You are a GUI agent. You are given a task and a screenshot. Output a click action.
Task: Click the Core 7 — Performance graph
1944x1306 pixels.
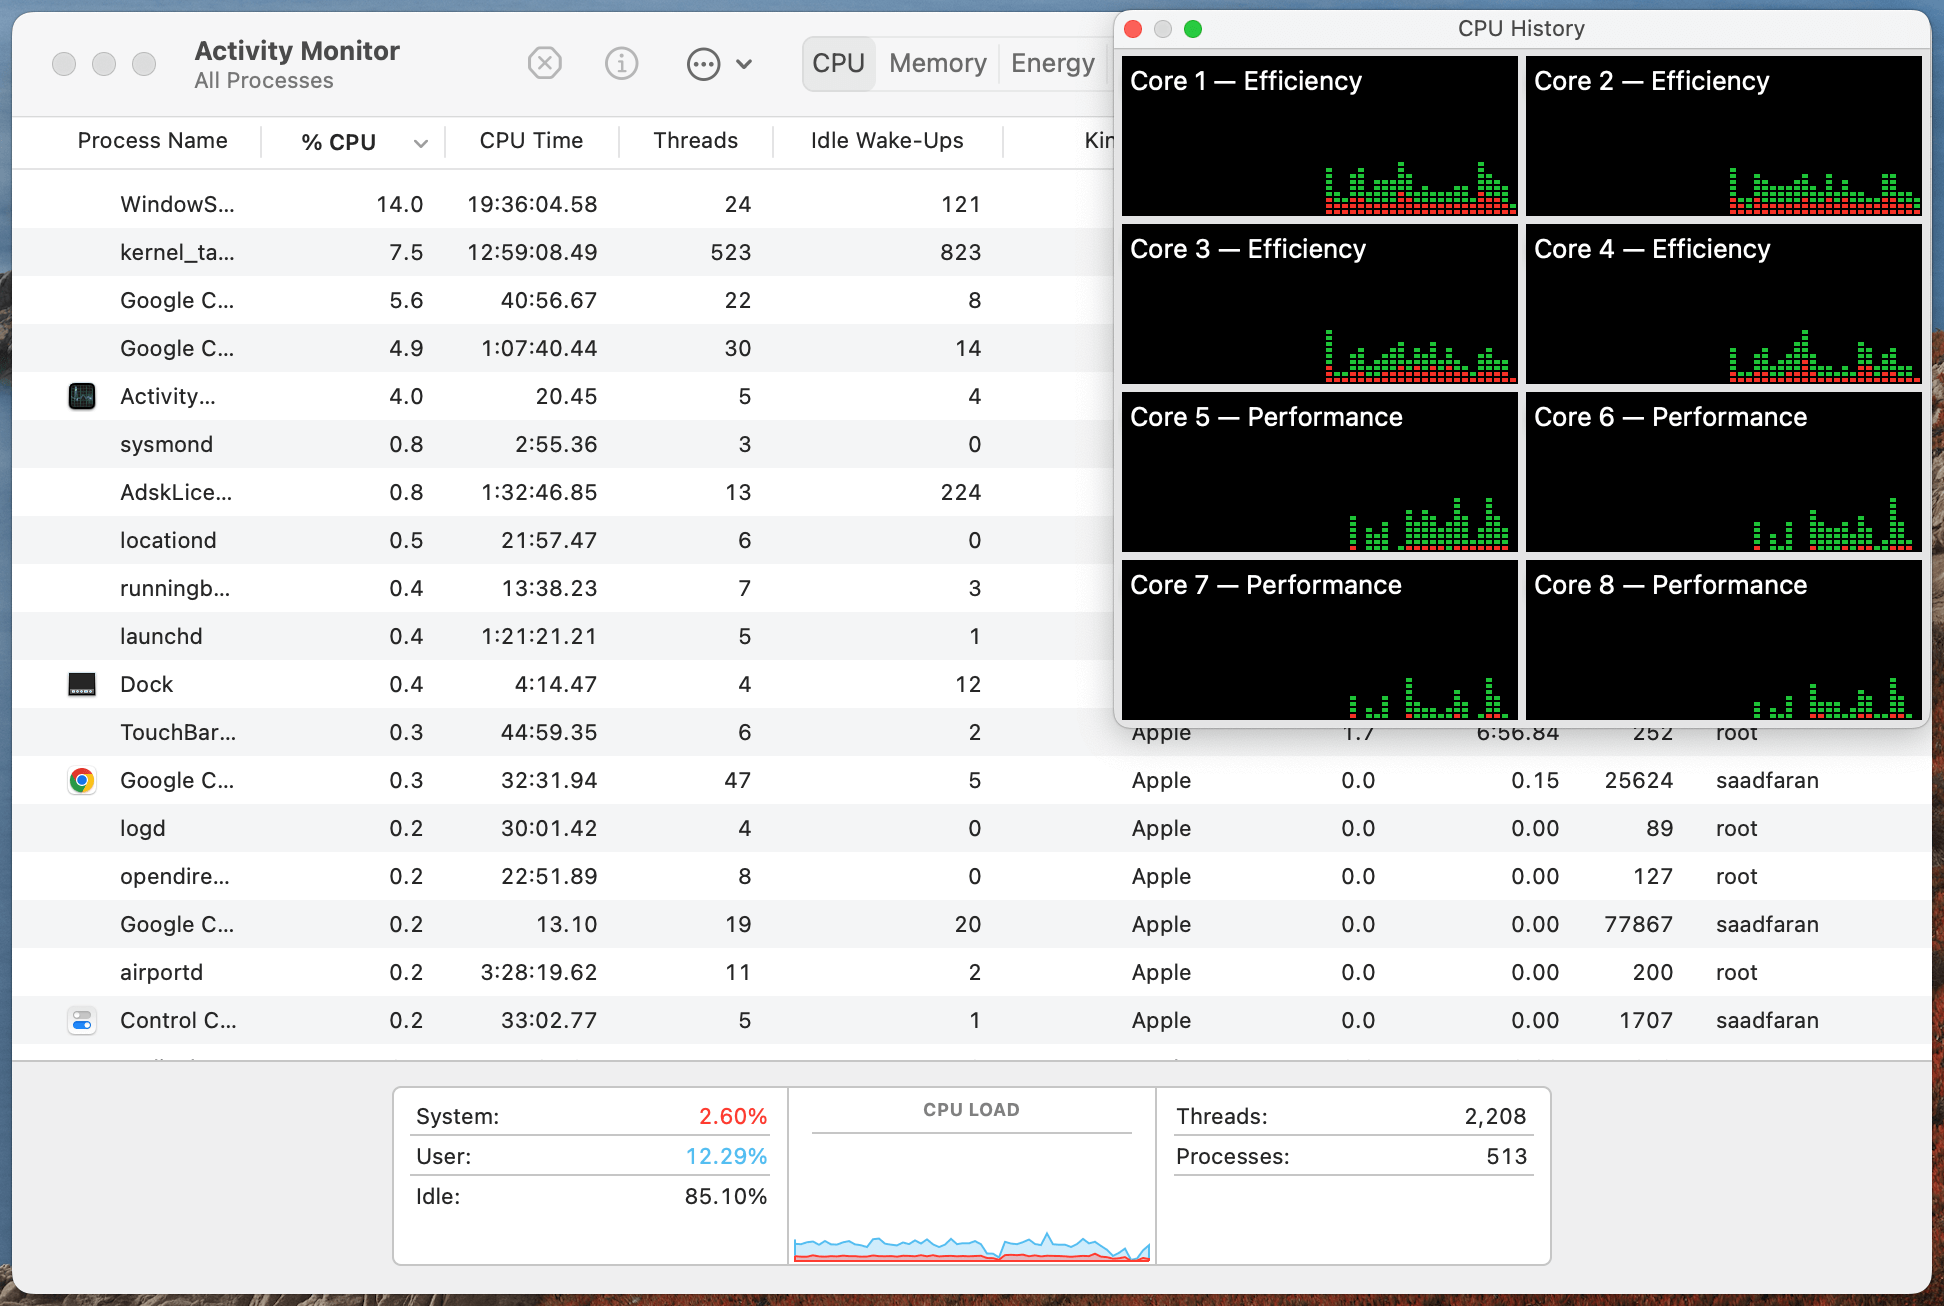pyautogui.click(x=1320, y=640)
